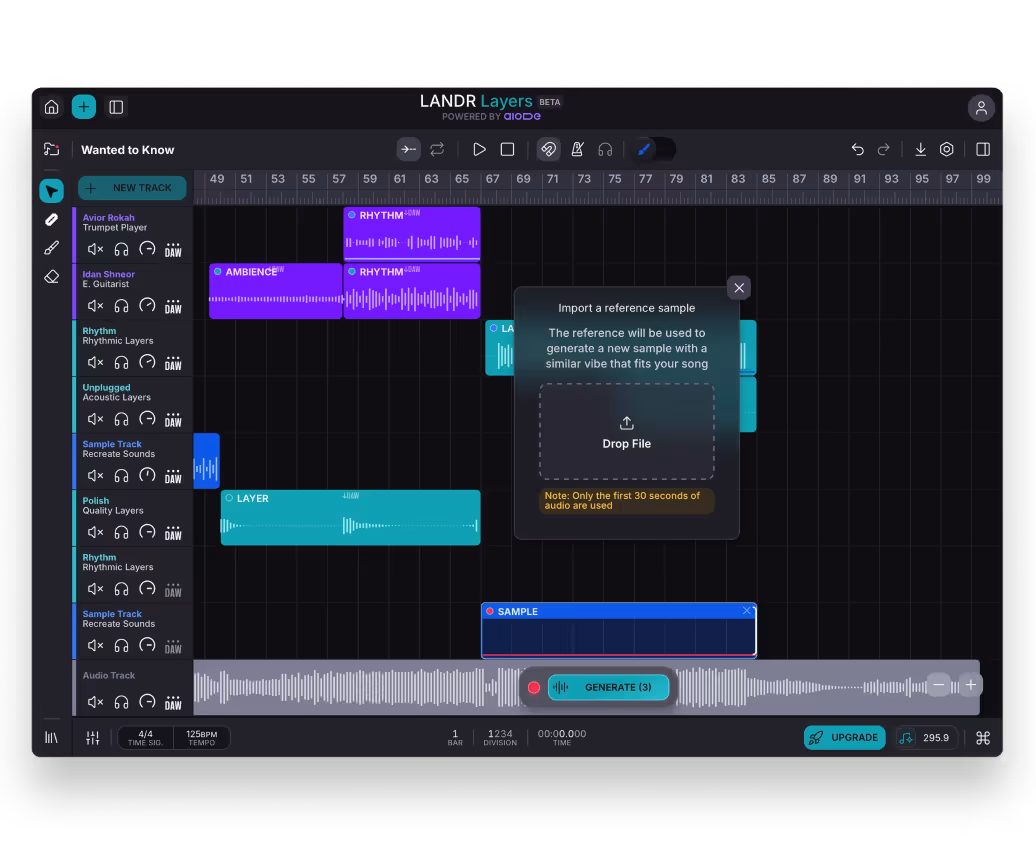This screenshot has height=846, width=1036.
Task: Stop playback with the Stop button
Action: click(507, 149)
